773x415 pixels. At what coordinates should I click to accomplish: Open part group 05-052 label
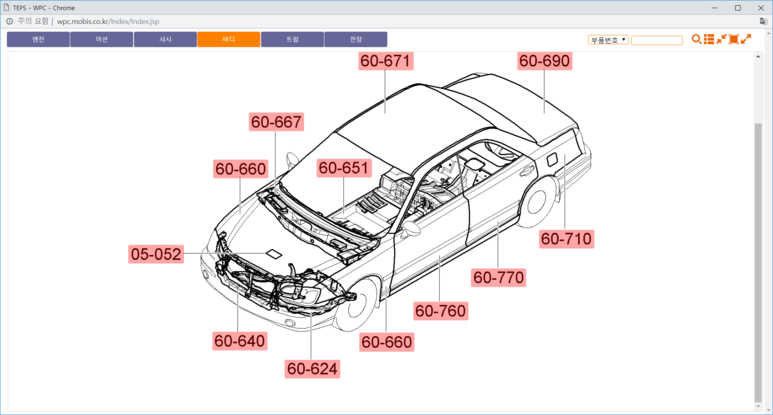pyautogui.click(x=156, y=254)
